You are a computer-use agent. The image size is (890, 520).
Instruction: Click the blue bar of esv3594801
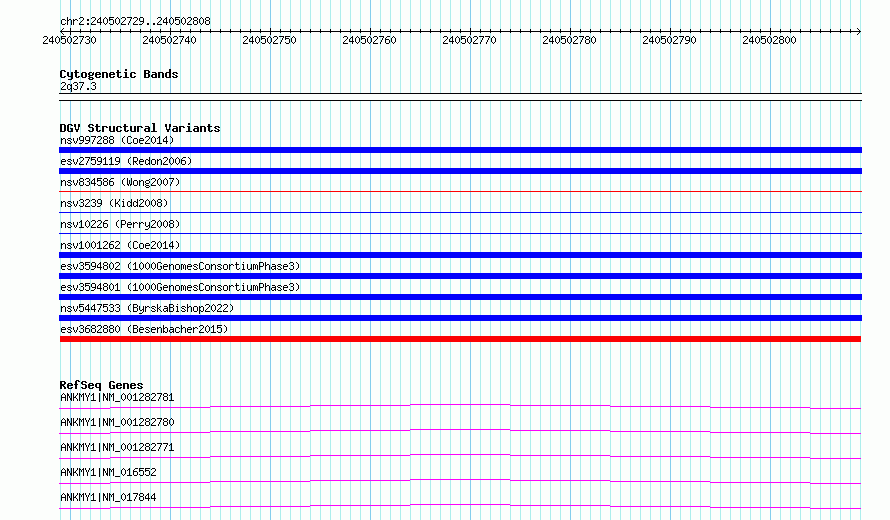point(460,297)
